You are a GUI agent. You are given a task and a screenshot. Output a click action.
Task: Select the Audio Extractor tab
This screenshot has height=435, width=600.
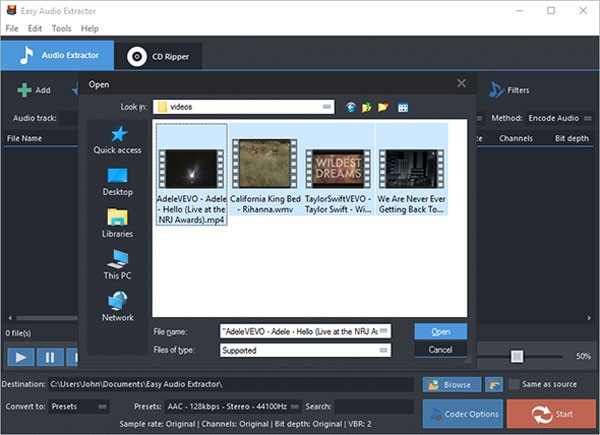57,55
